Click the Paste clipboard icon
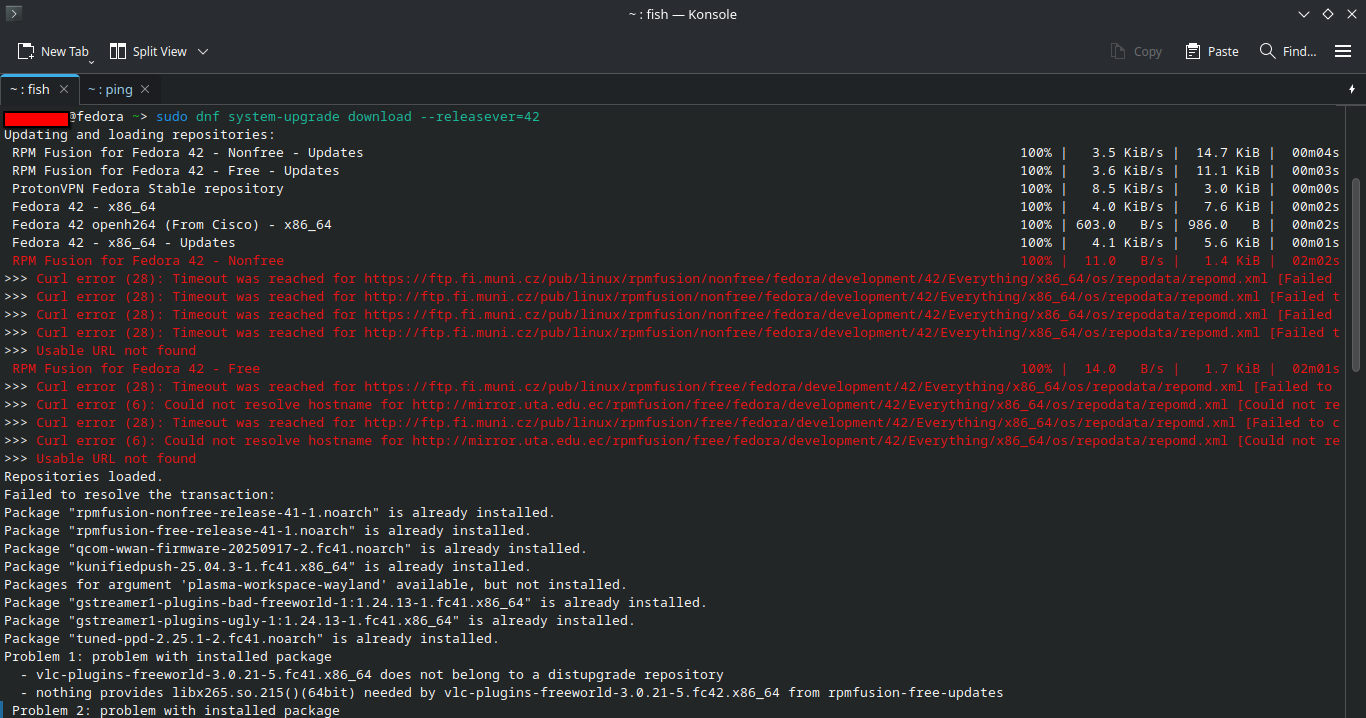 tap(1193, 51)
